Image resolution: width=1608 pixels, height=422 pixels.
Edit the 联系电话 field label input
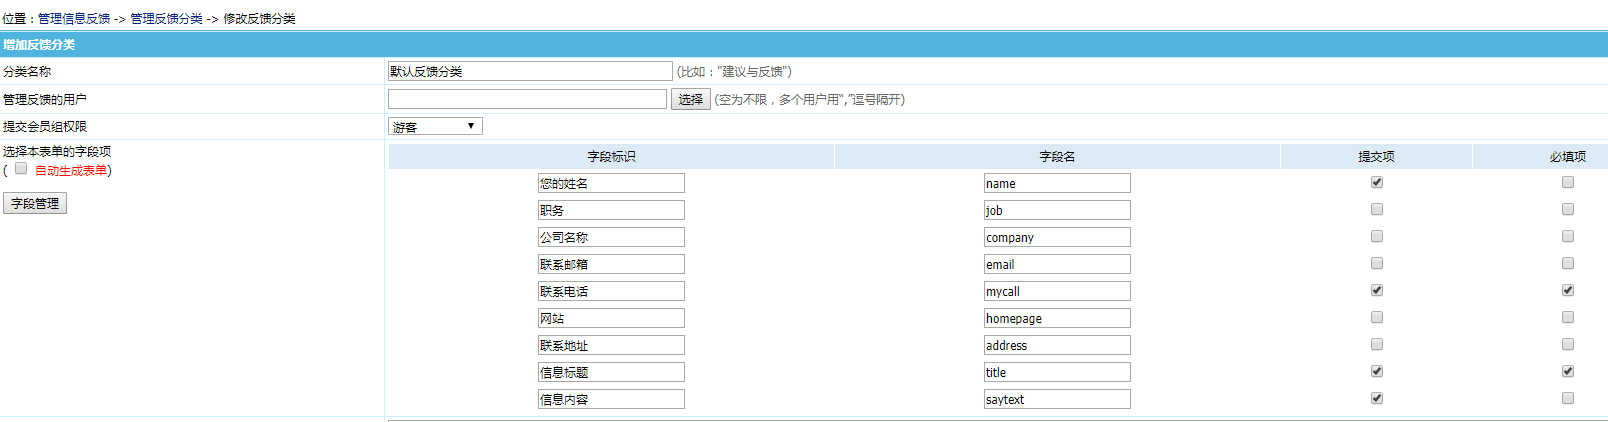(611, 291)
